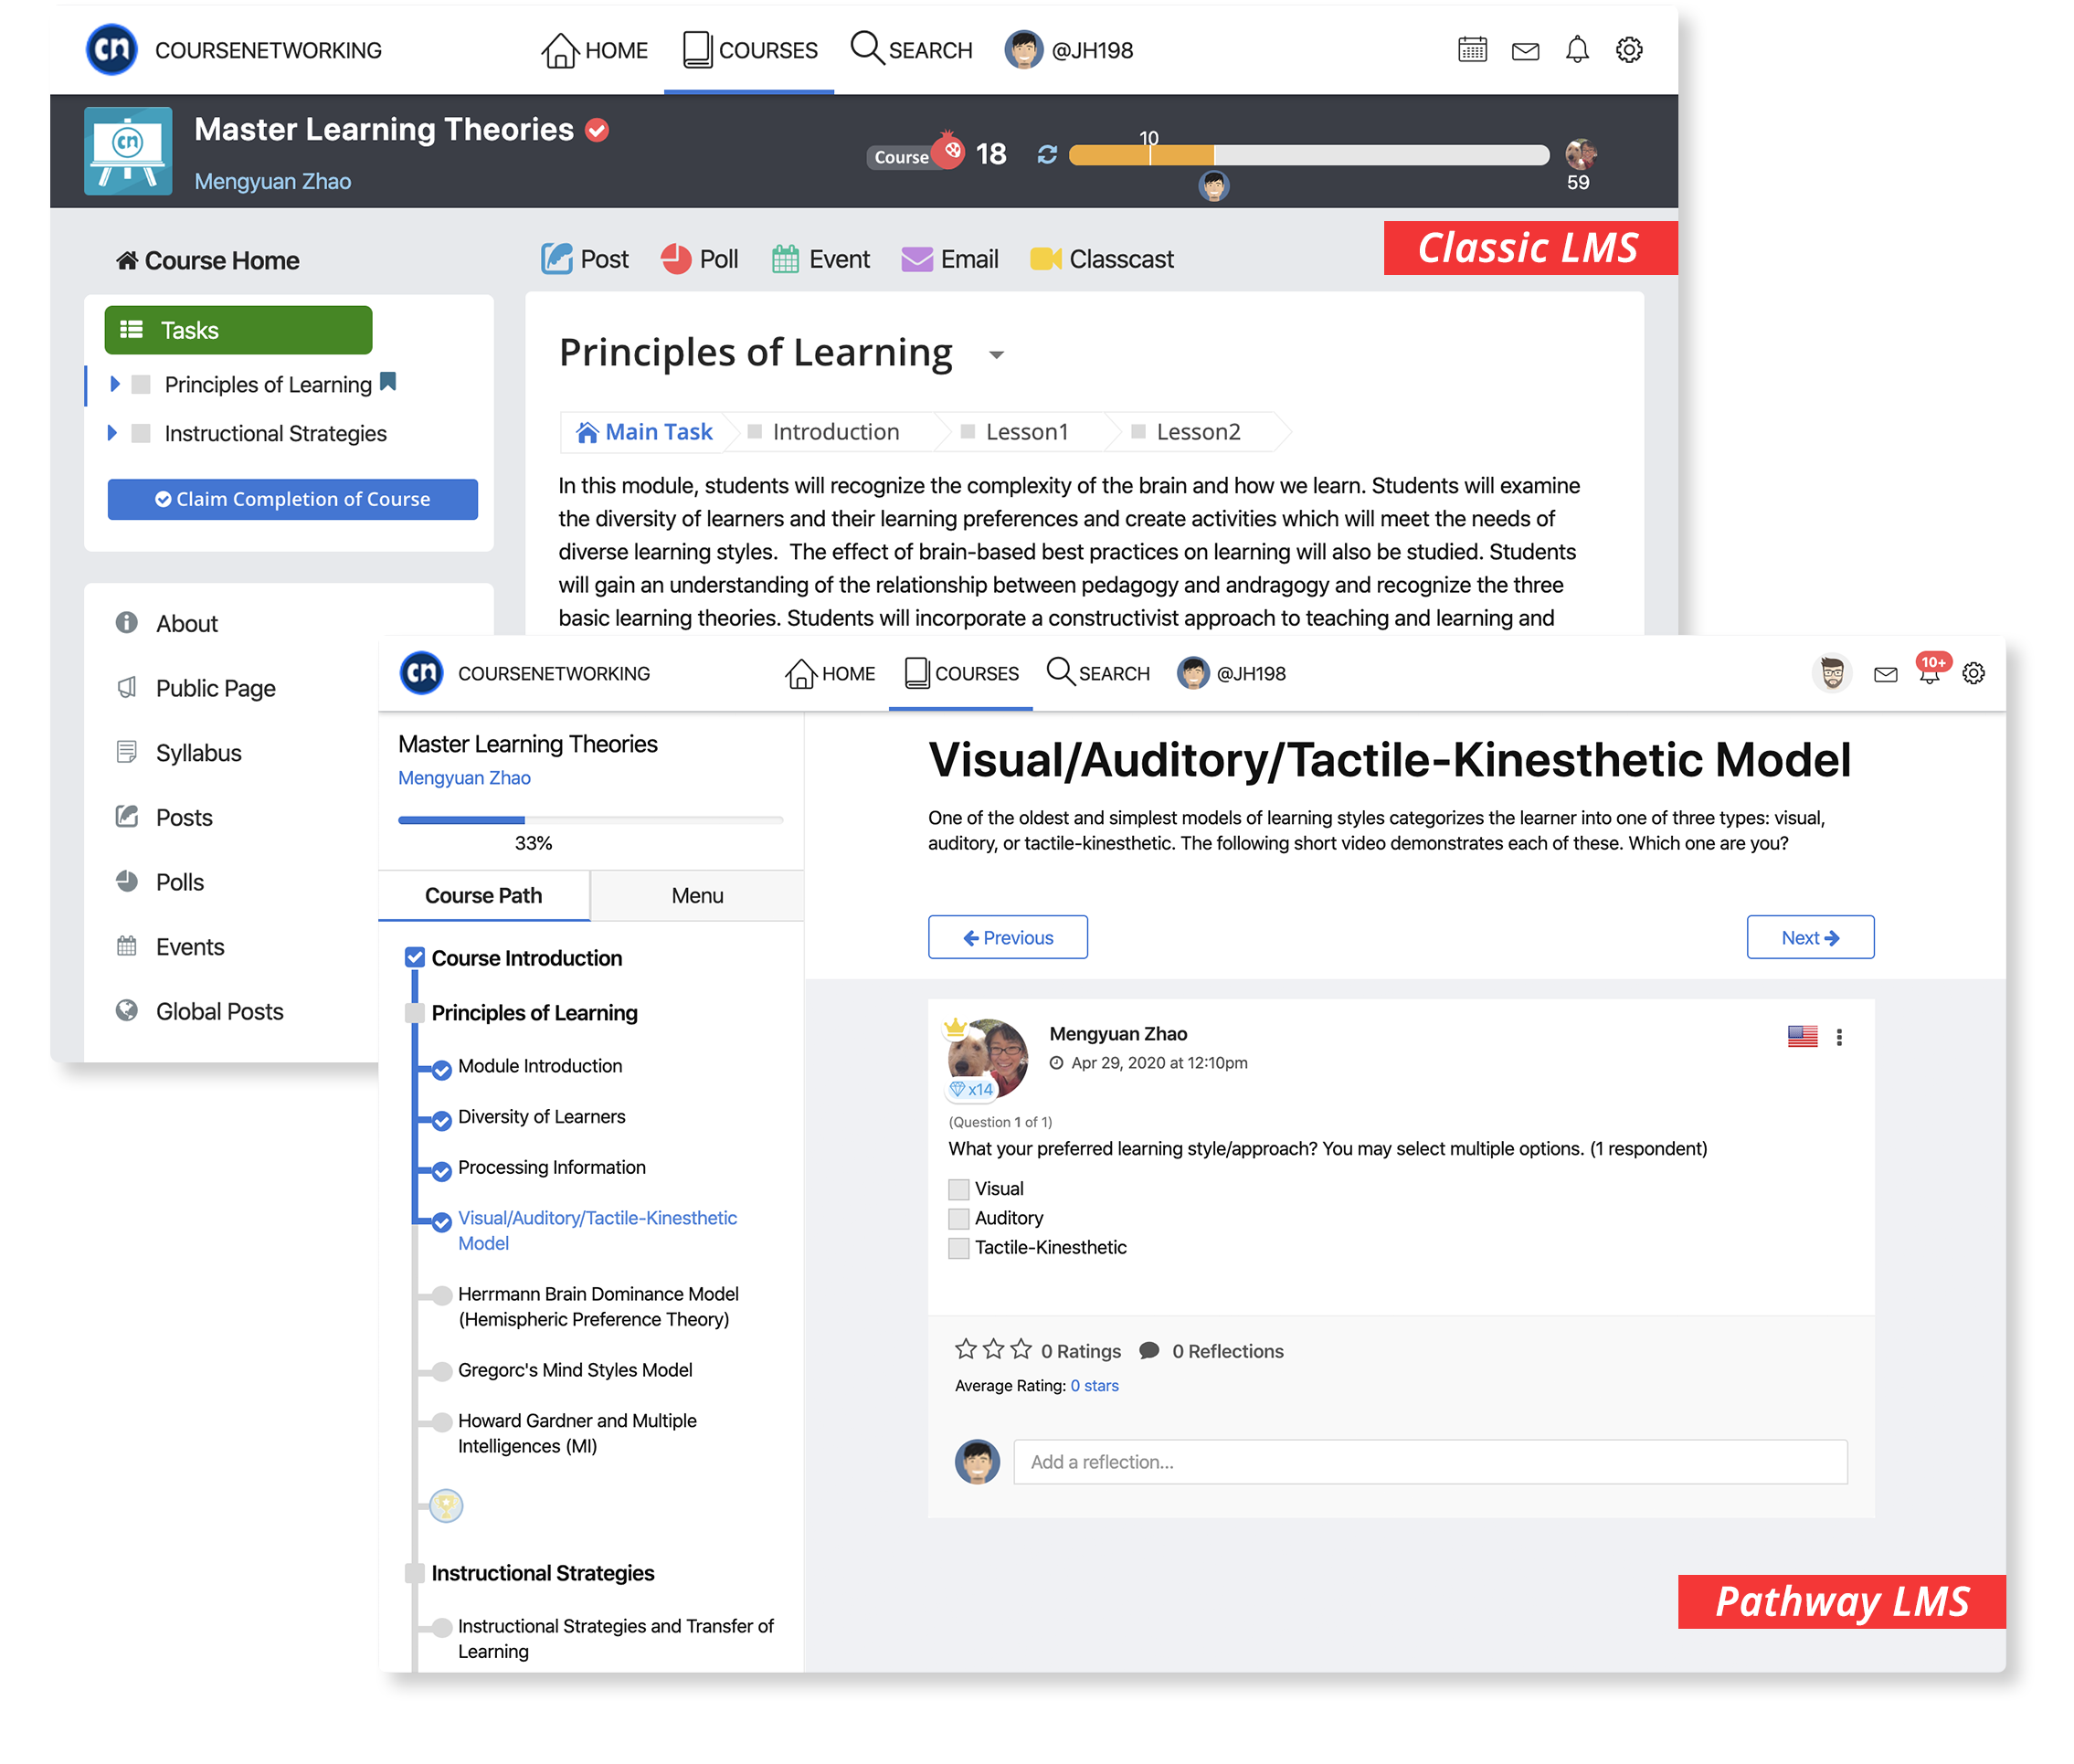
Task: Click the 0 stars average rating link
Action: click(x=1094, y=1385)
